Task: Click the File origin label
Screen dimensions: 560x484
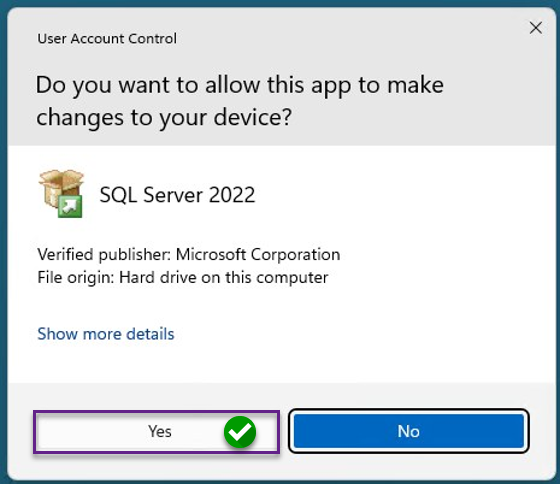Action: click(76, 278)
